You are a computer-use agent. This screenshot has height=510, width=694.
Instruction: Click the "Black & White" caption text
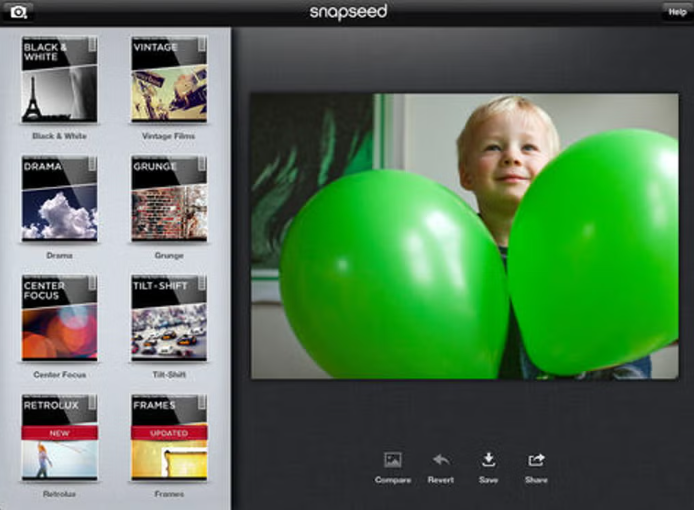pos(59,136)
